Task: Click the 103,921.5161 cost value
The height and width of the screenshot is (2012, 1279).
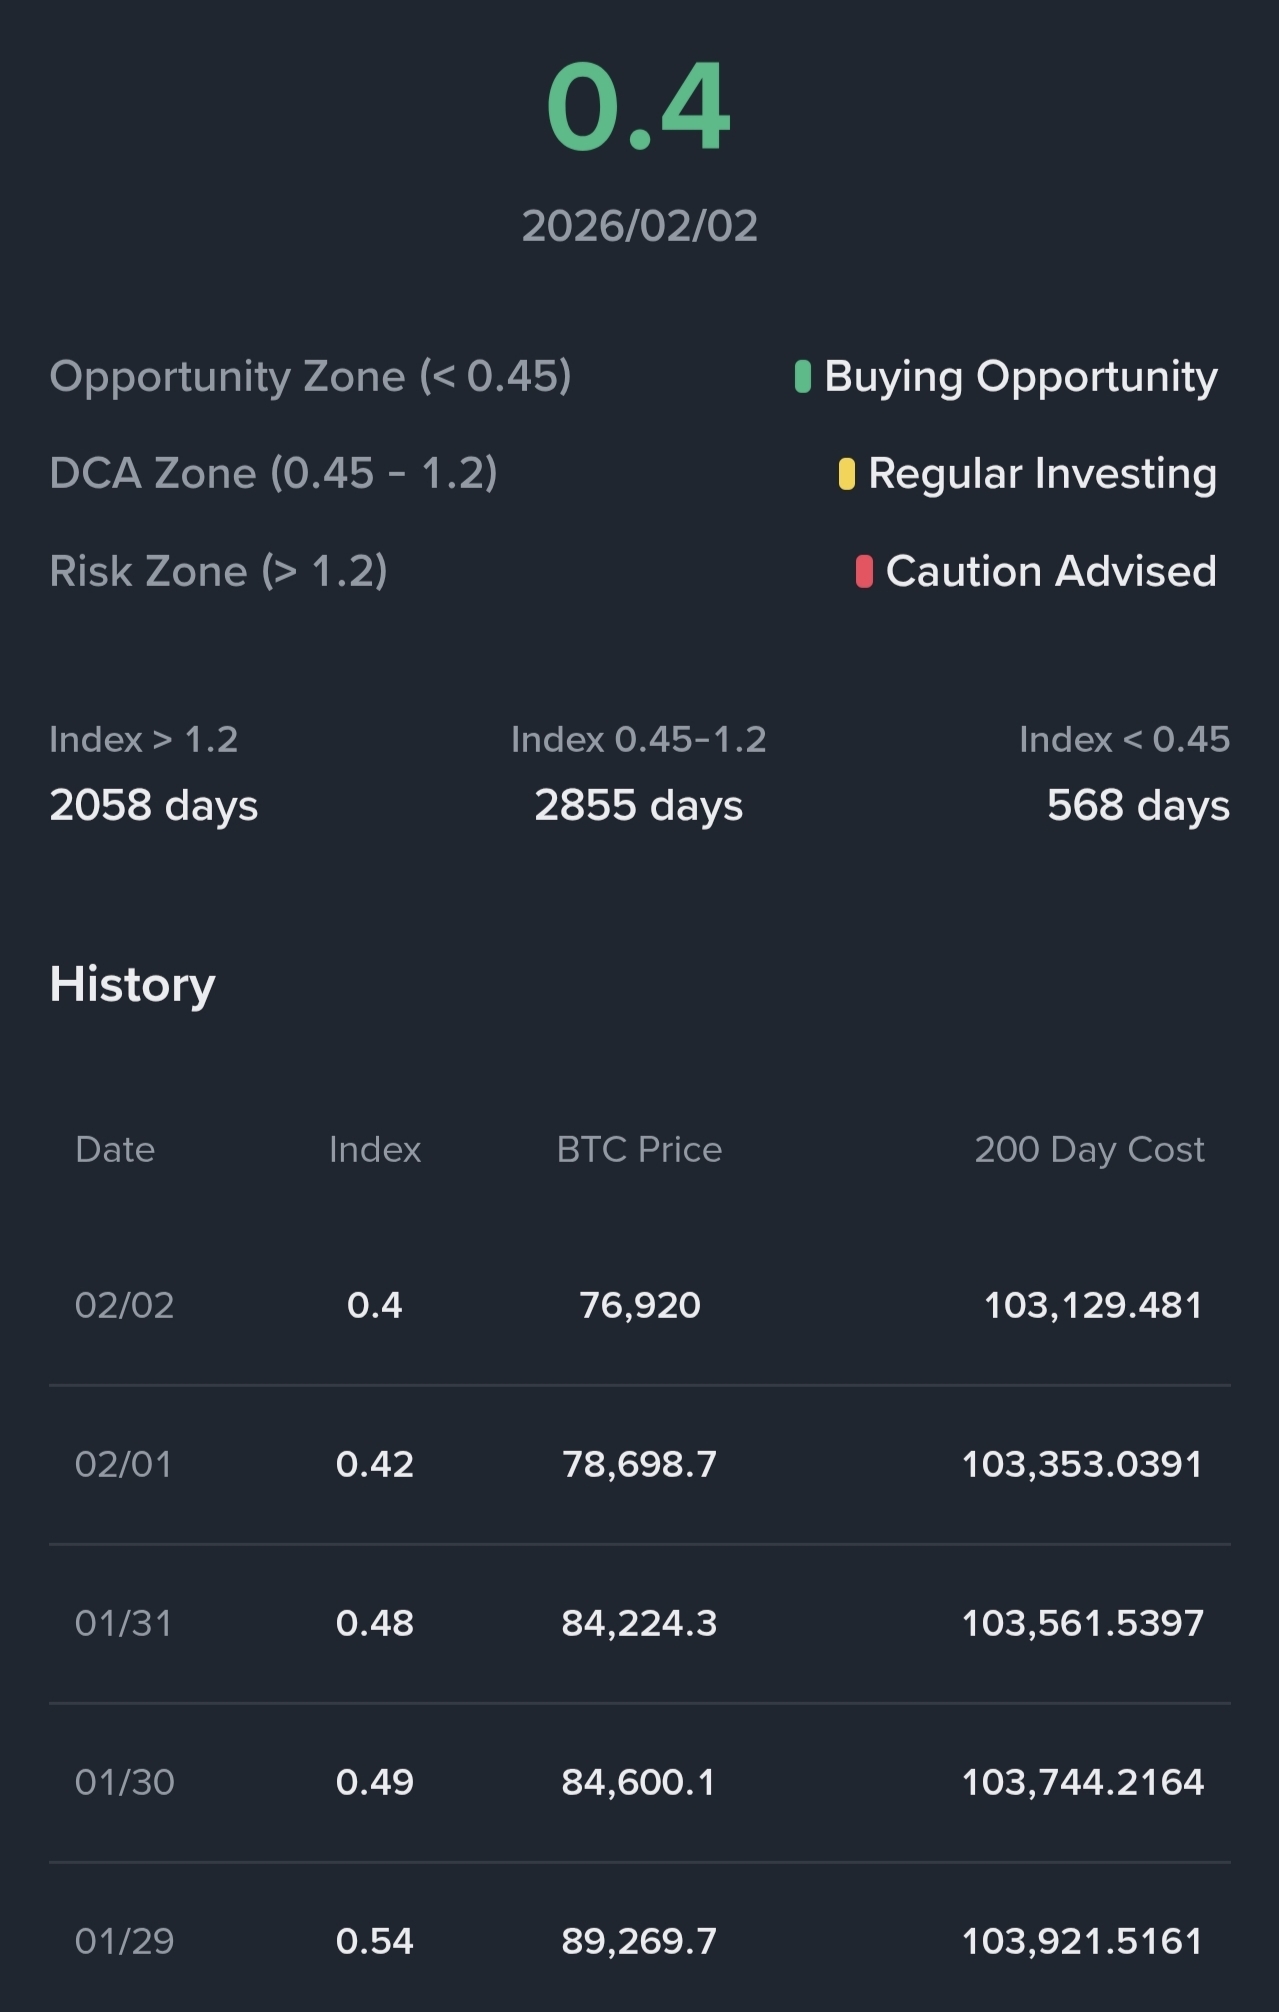Action: tap(1082, 1941)
